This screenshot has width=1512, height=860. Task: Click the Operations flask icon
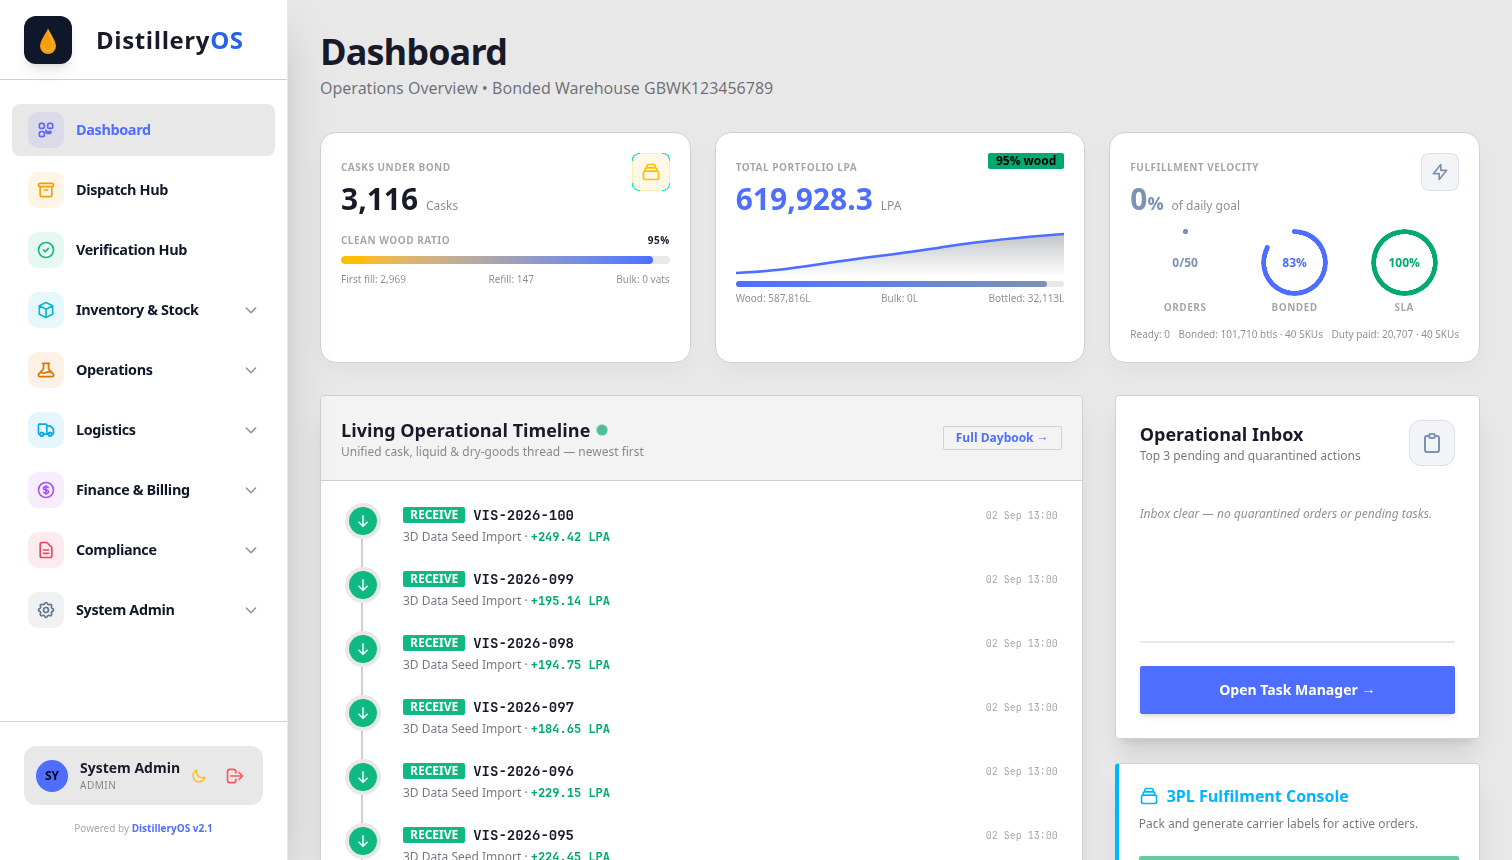coord(46,370)
